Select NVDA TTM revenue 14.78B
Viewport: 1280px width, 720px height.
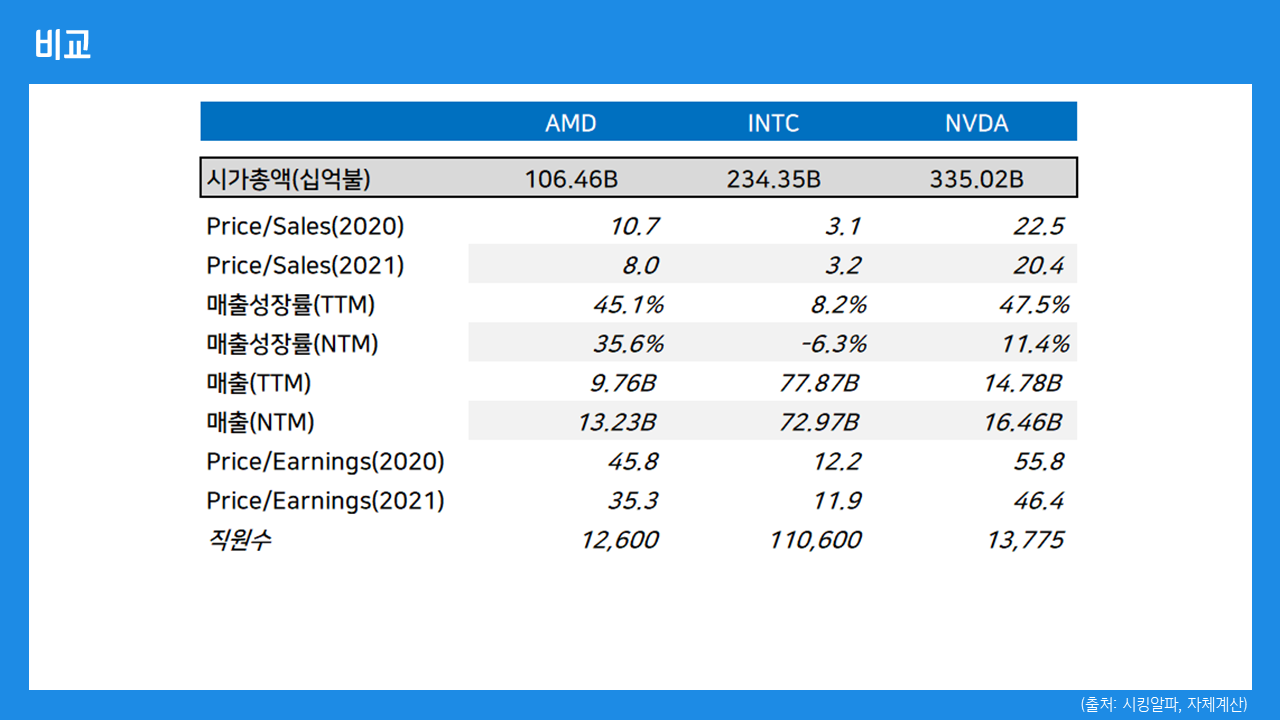(x=1022, y=382)
